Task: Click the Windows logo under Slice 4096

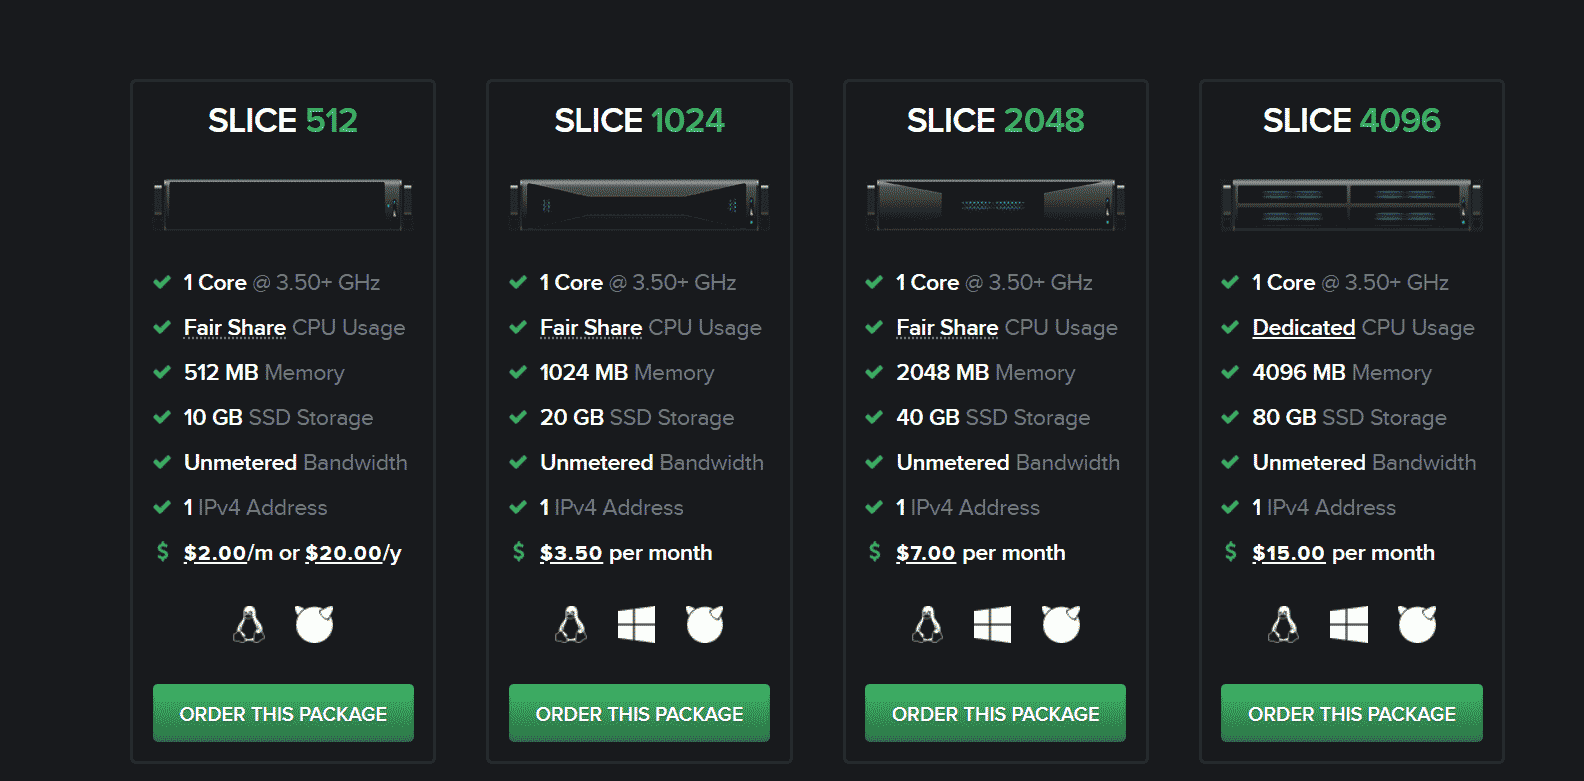Action: (x=1348, y=625)
